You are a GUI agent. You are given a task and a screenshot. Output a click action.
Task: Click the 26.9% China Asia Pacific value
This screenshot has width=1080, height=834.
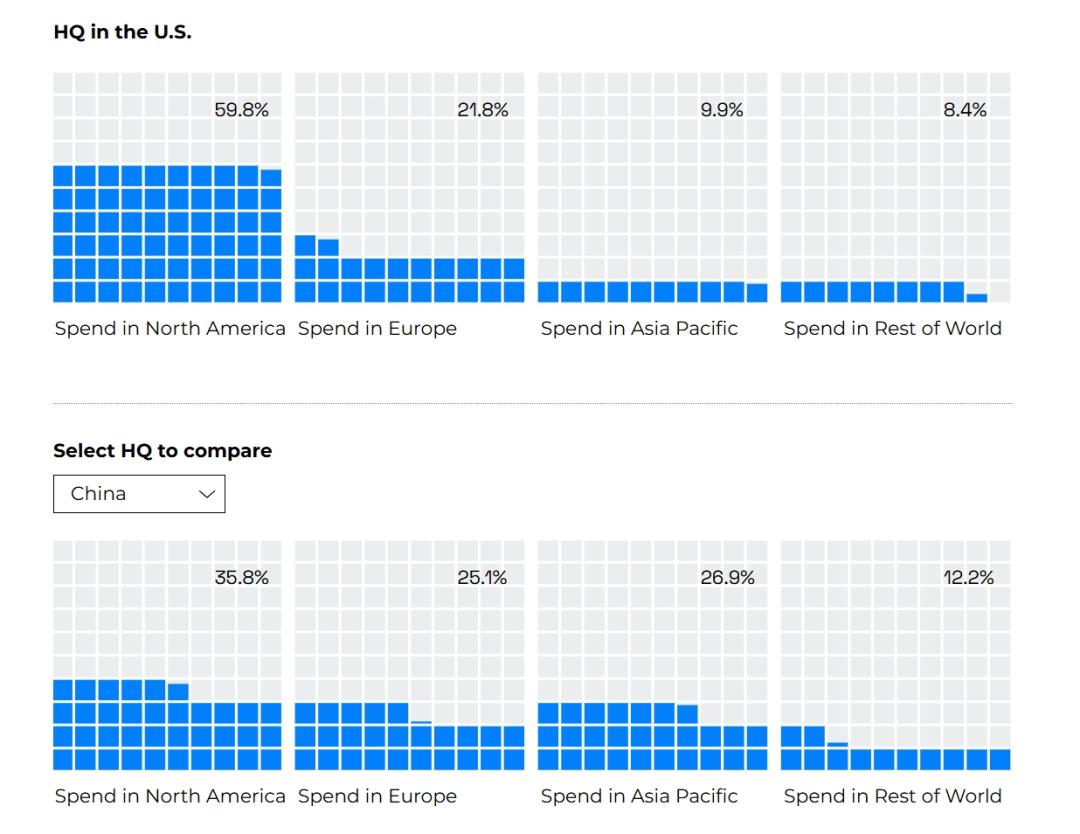tap(727, 577)
